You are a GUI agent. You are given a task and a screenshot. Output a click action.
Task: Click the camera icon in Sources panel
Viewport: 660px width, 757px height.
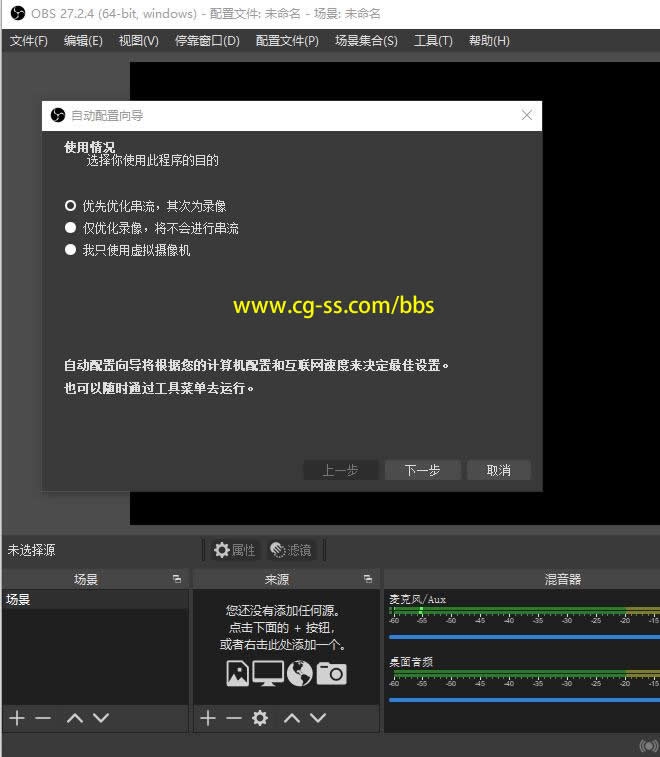pos(331,673)
